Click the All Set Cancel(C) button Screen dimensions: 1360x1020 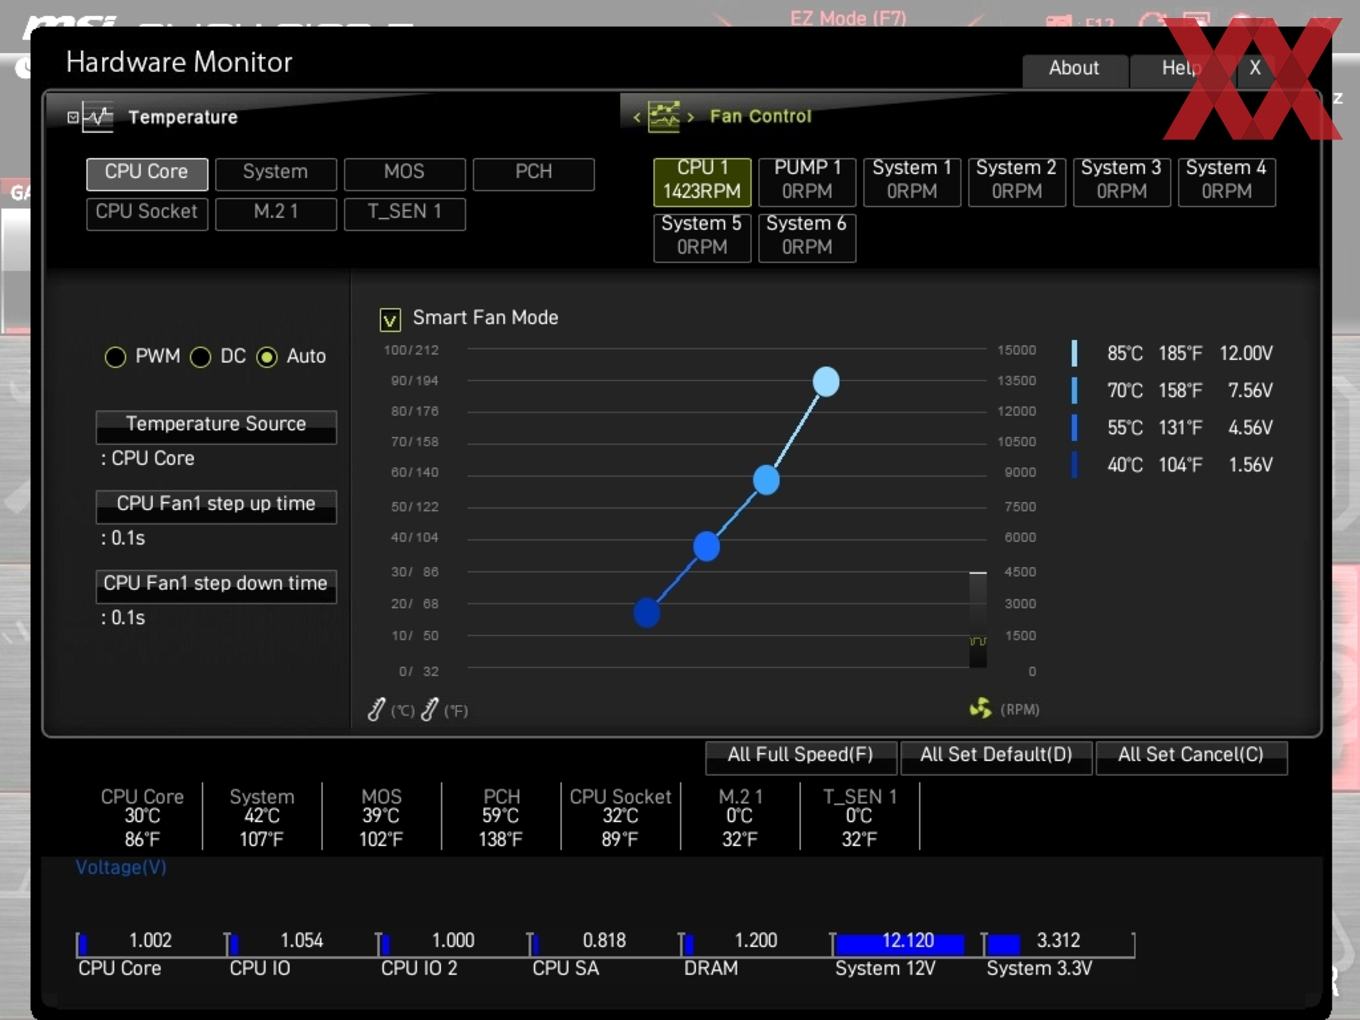1191,757
